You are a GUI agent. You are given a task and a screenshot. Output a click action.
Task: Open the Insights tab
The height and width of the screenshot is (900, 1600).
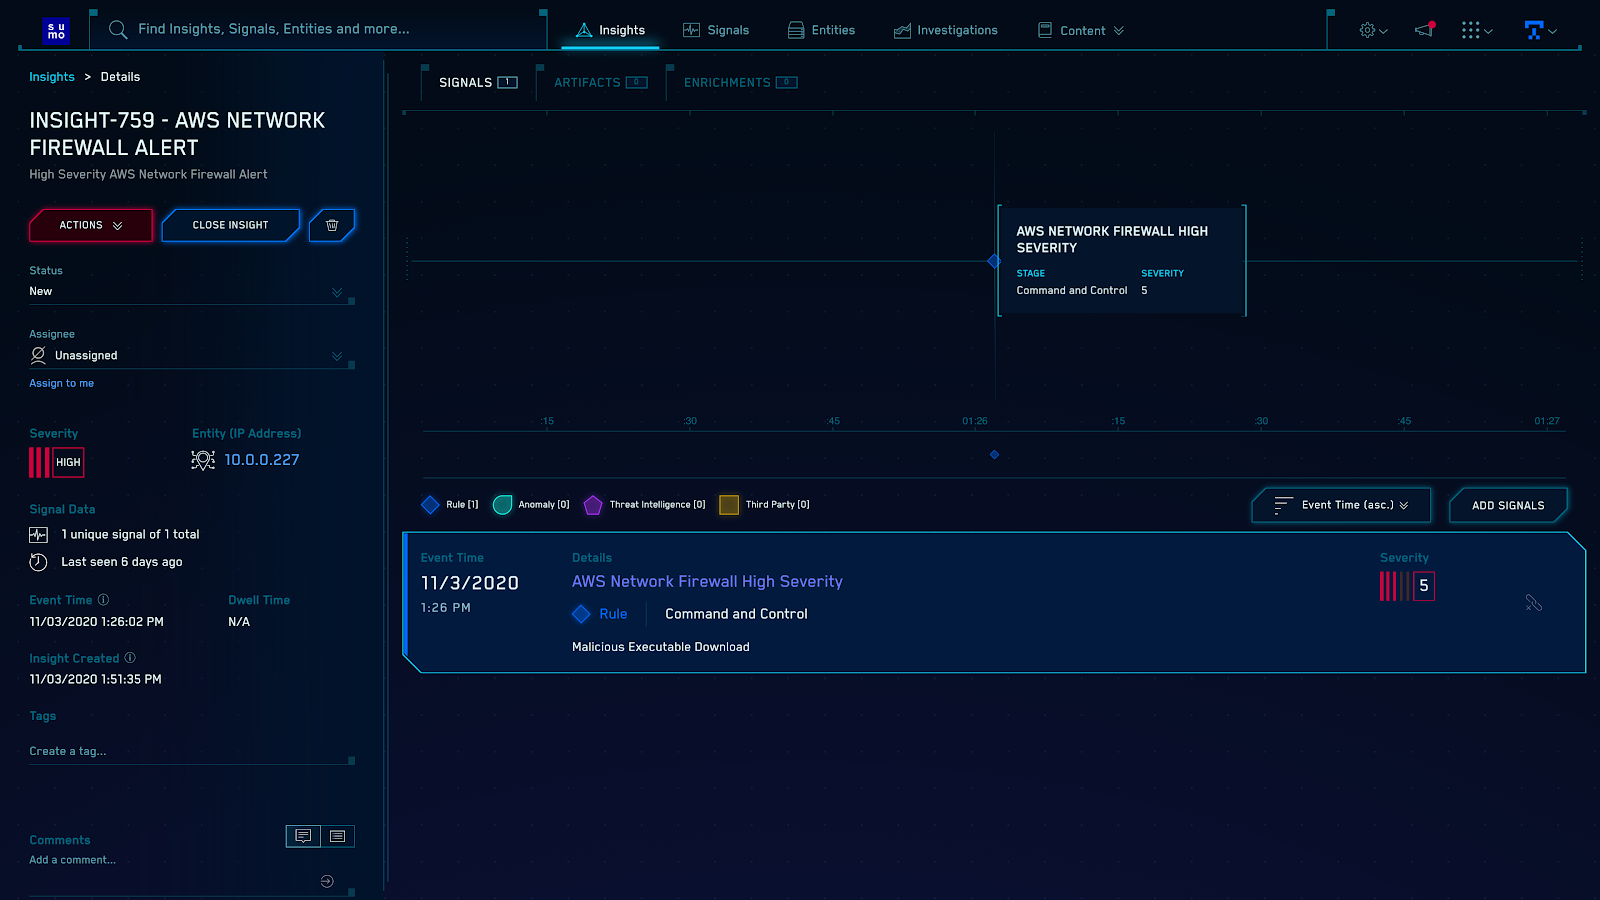tap(610, 30)
